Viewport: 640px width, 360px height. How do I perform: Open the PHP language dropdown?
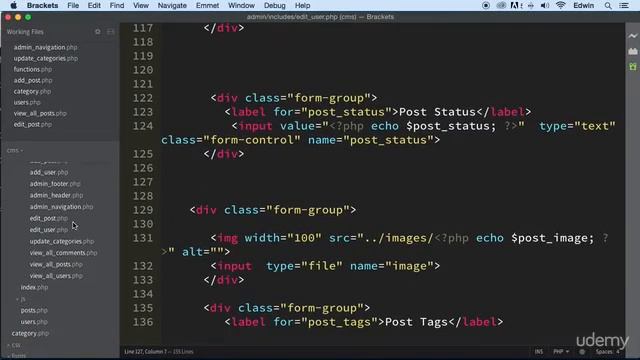click(x=561, y=351)
